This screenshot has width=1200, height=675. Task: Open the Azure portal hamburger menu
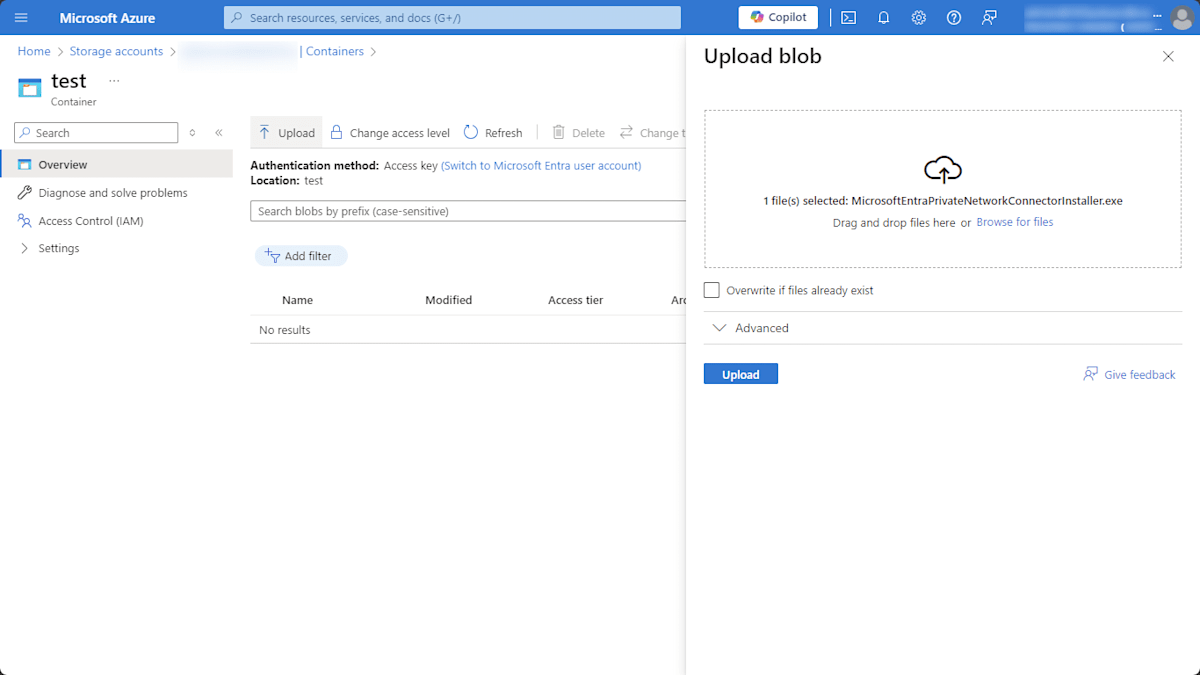tap(21, 18)
